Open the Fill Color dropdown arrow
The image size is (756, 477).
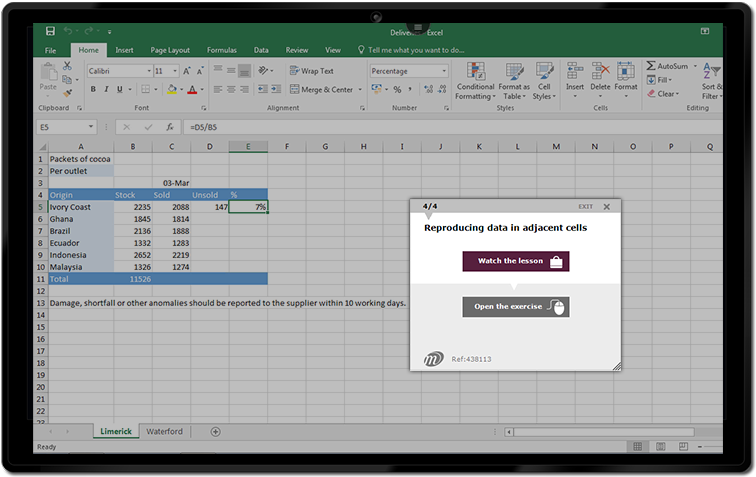[x=182, y=90]
